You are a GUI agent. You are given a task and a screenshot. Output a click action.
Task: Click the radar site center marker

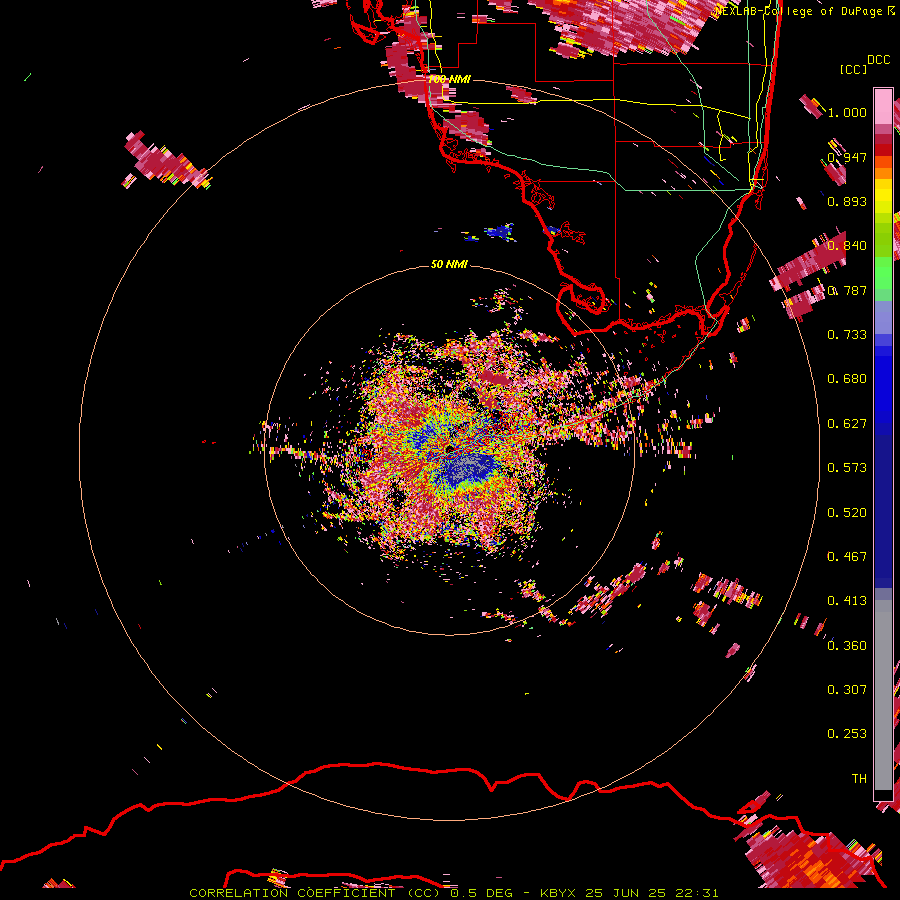point(449,448)
